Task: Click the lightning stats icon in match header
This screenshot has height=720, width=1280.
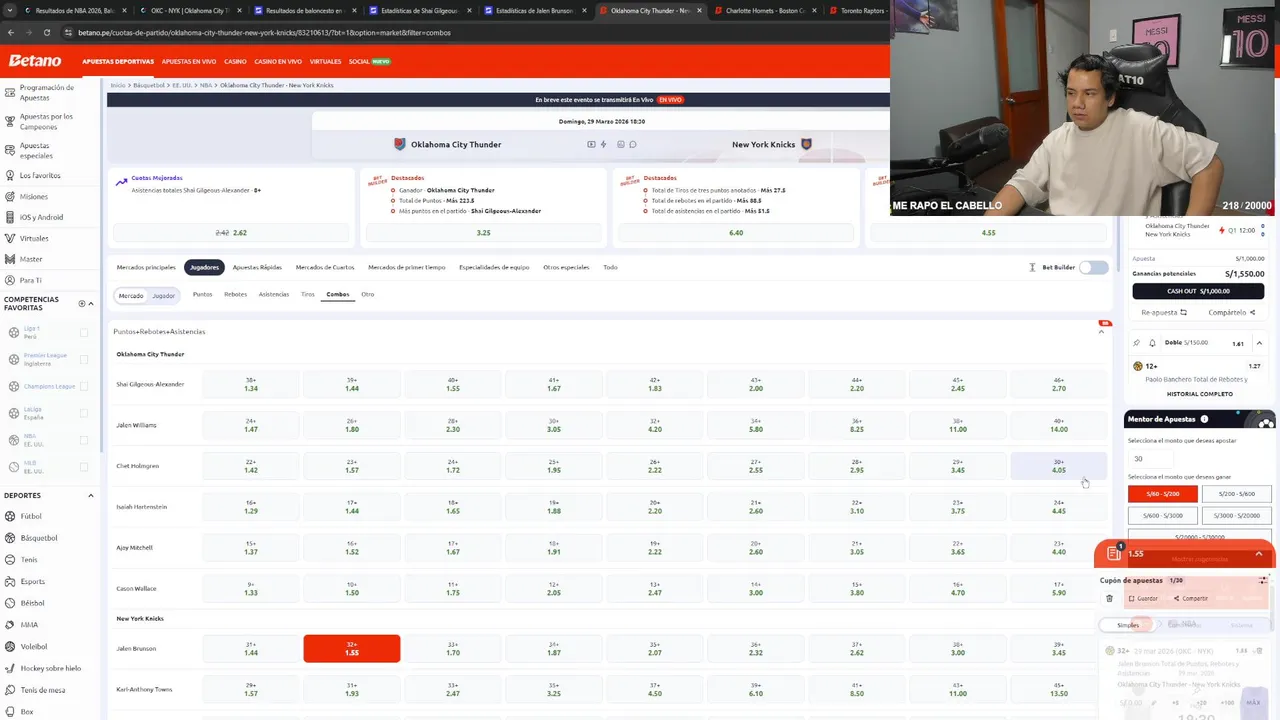Action: pos(603,144)
